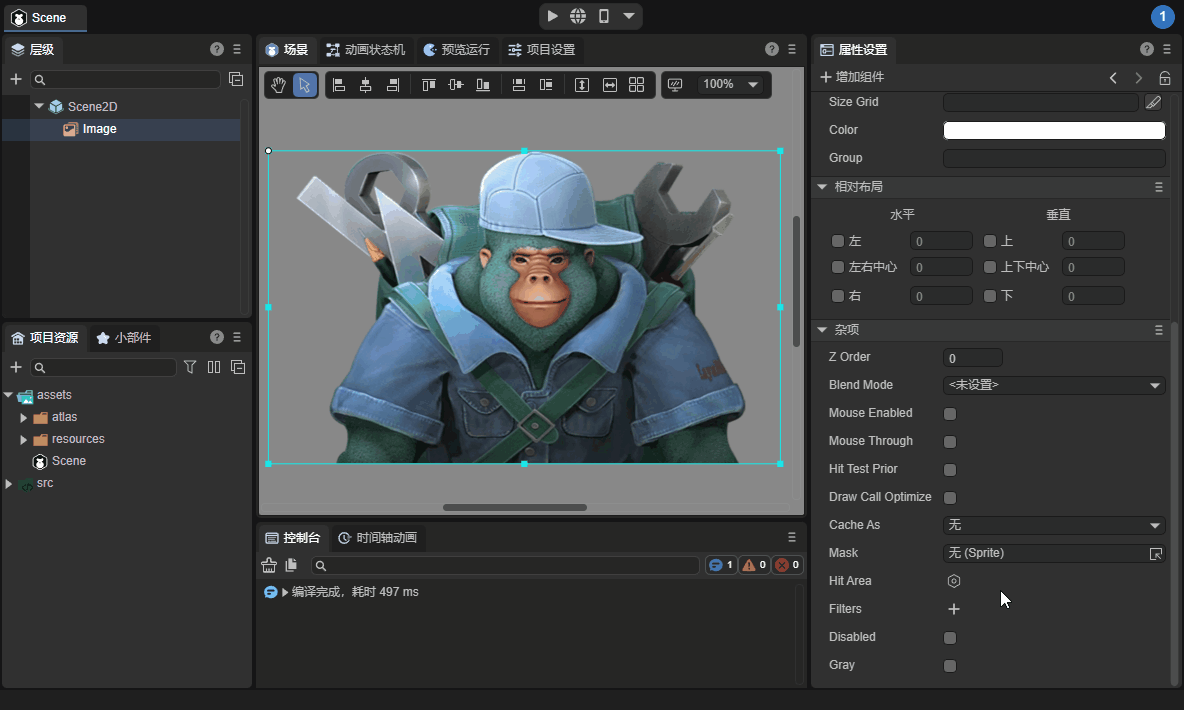This screenshot has width=1184, height=710.
Task: Add a new asset in project resources
Action: point(16,367)
